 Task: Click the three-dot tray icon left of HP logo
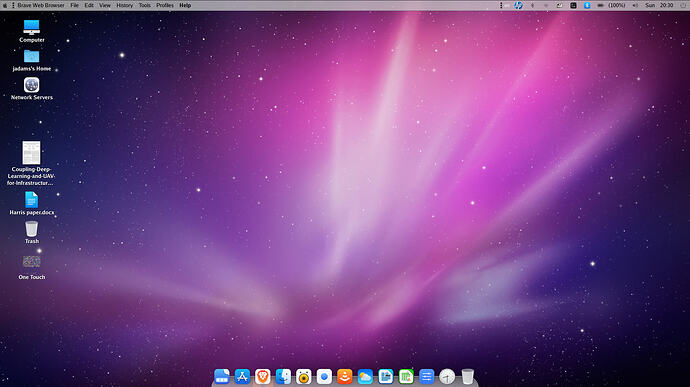[x=501, y=5]
